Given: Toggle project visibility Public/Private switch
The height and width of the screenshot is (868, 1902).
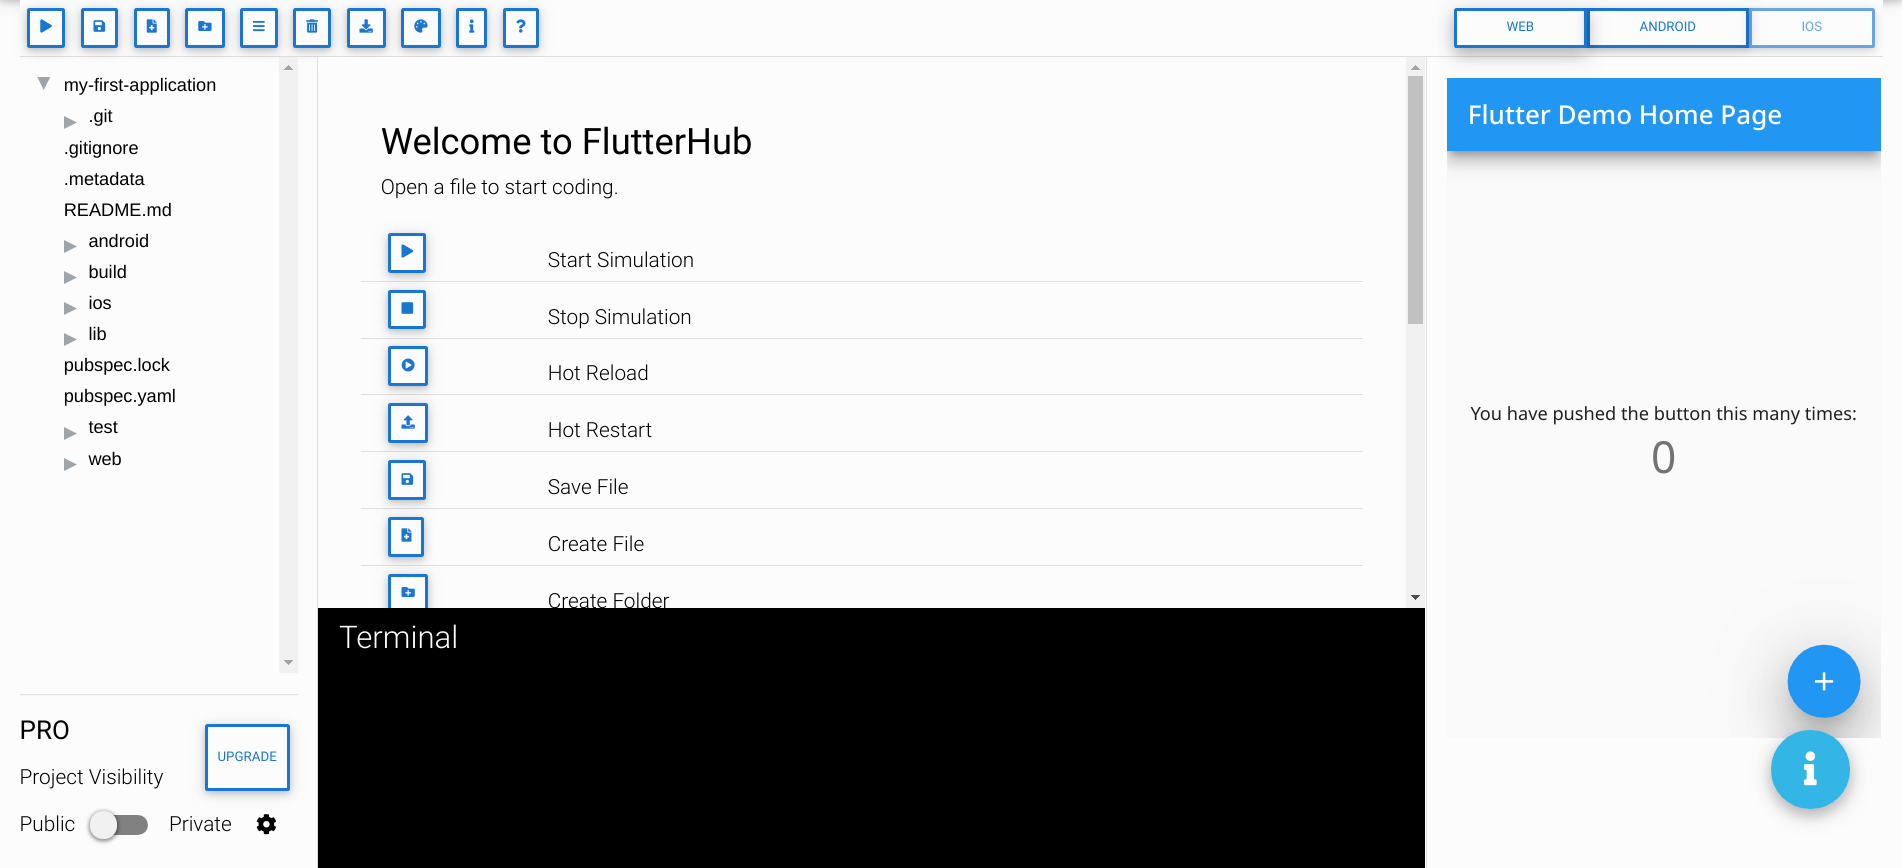Looking at the screenshot, I should pos(118,825).
